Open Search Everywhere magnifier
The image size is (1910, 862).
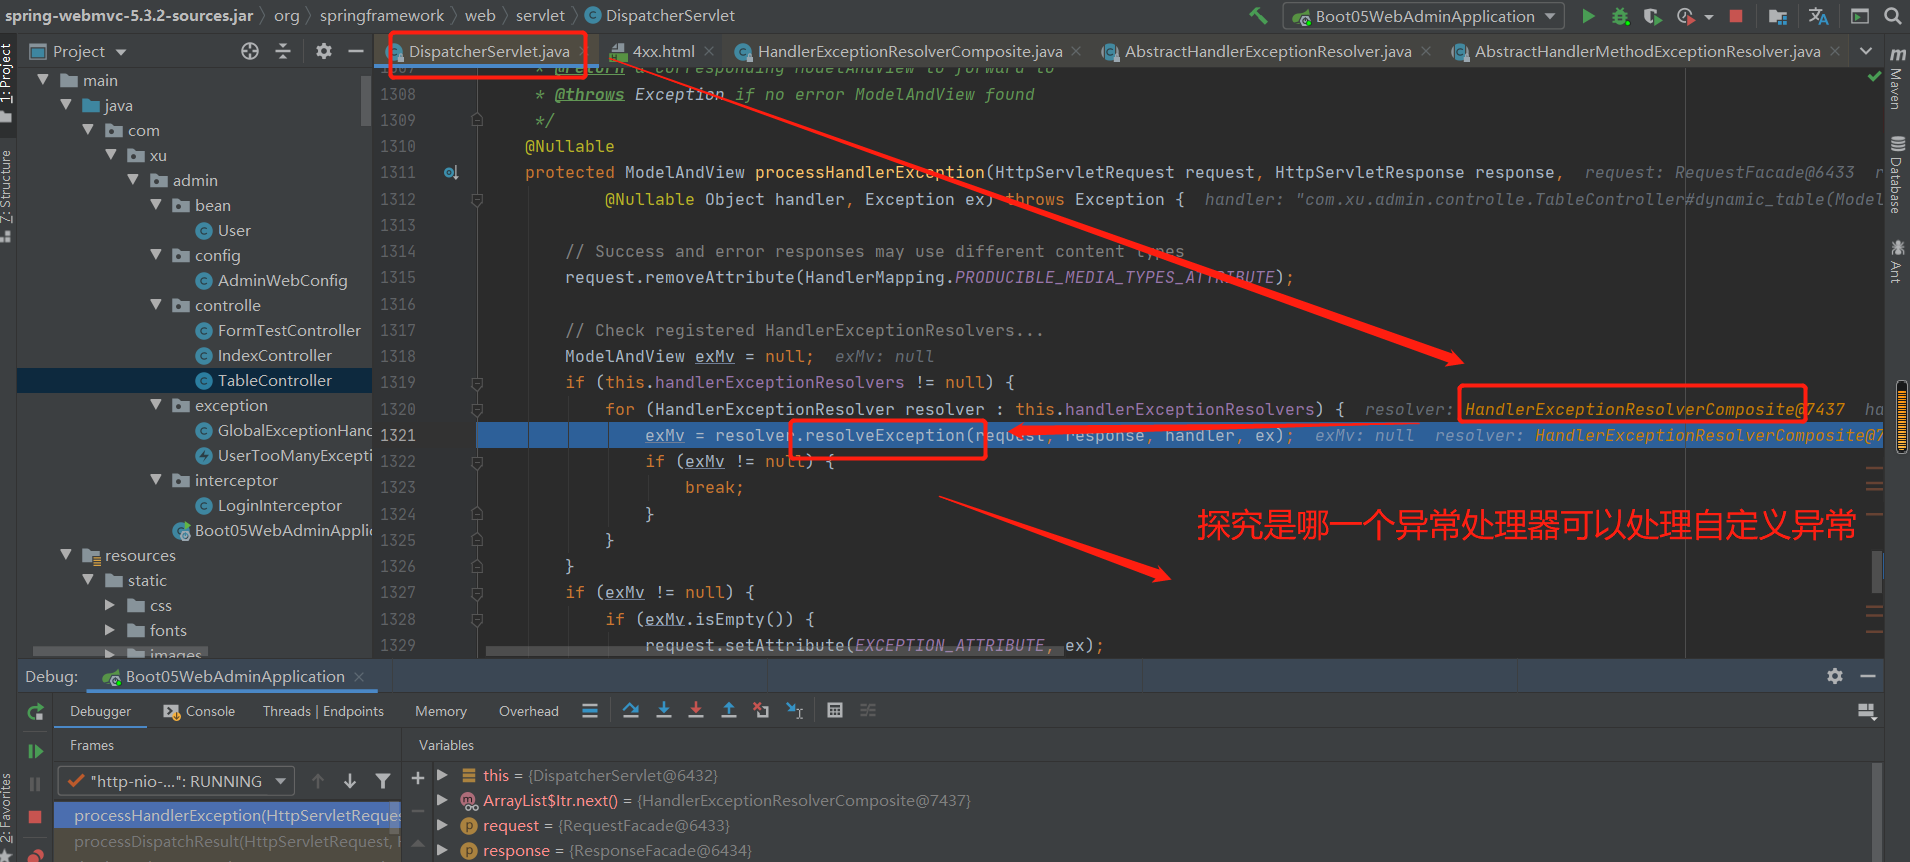point(1893,16)
